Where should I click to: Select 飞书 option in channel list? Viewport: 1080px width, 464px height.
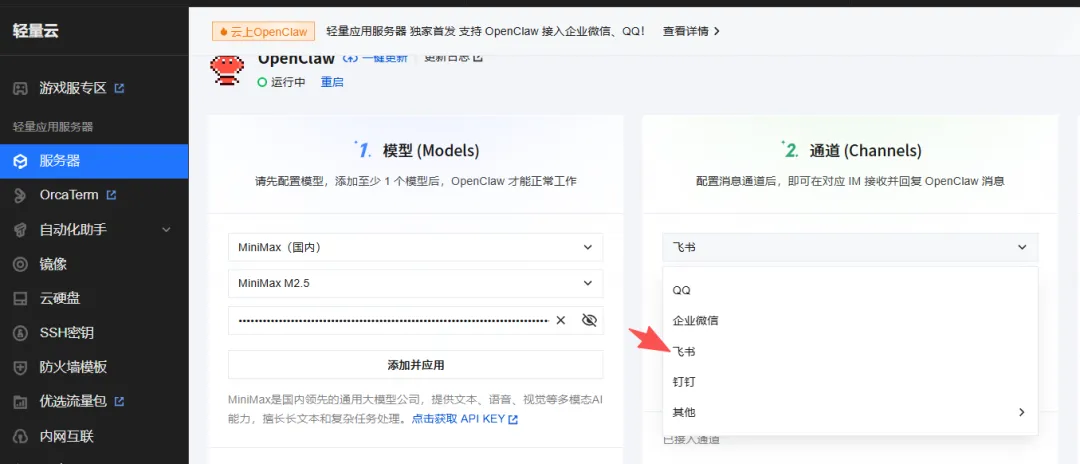pos(850,352)
